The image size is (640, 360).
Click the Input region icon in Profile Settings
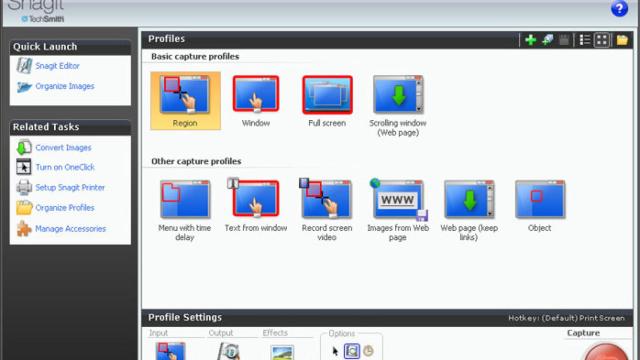coord(171,351)
